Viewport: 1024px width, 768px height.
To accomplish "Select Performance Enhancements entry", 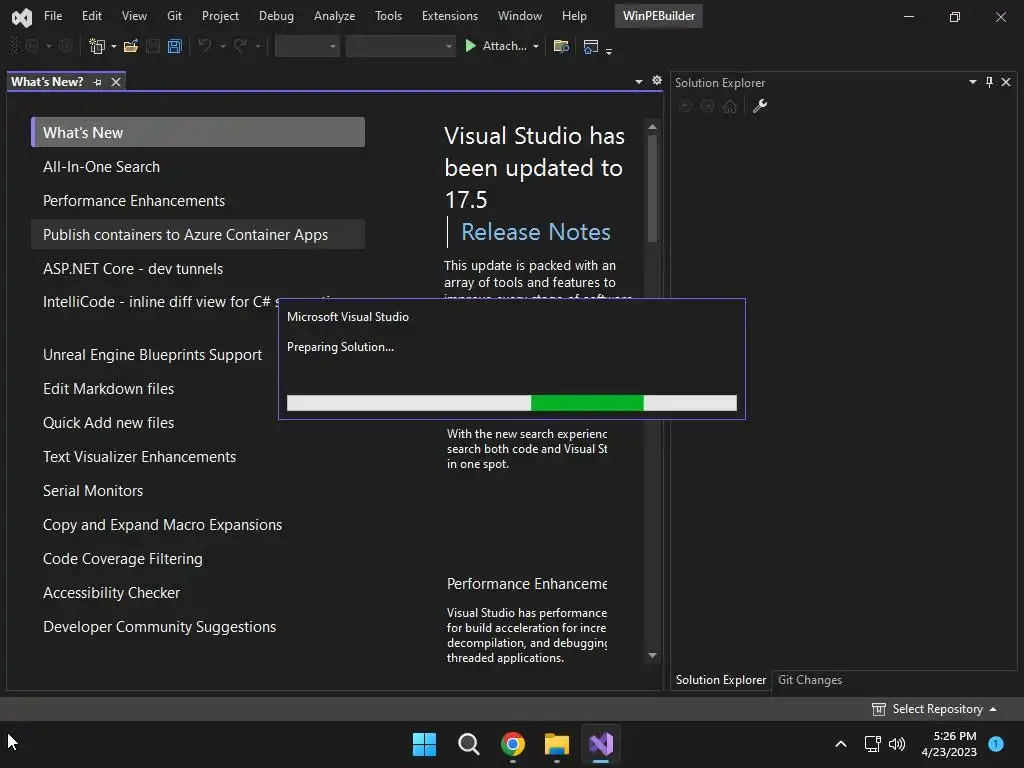I will point(198,200).
